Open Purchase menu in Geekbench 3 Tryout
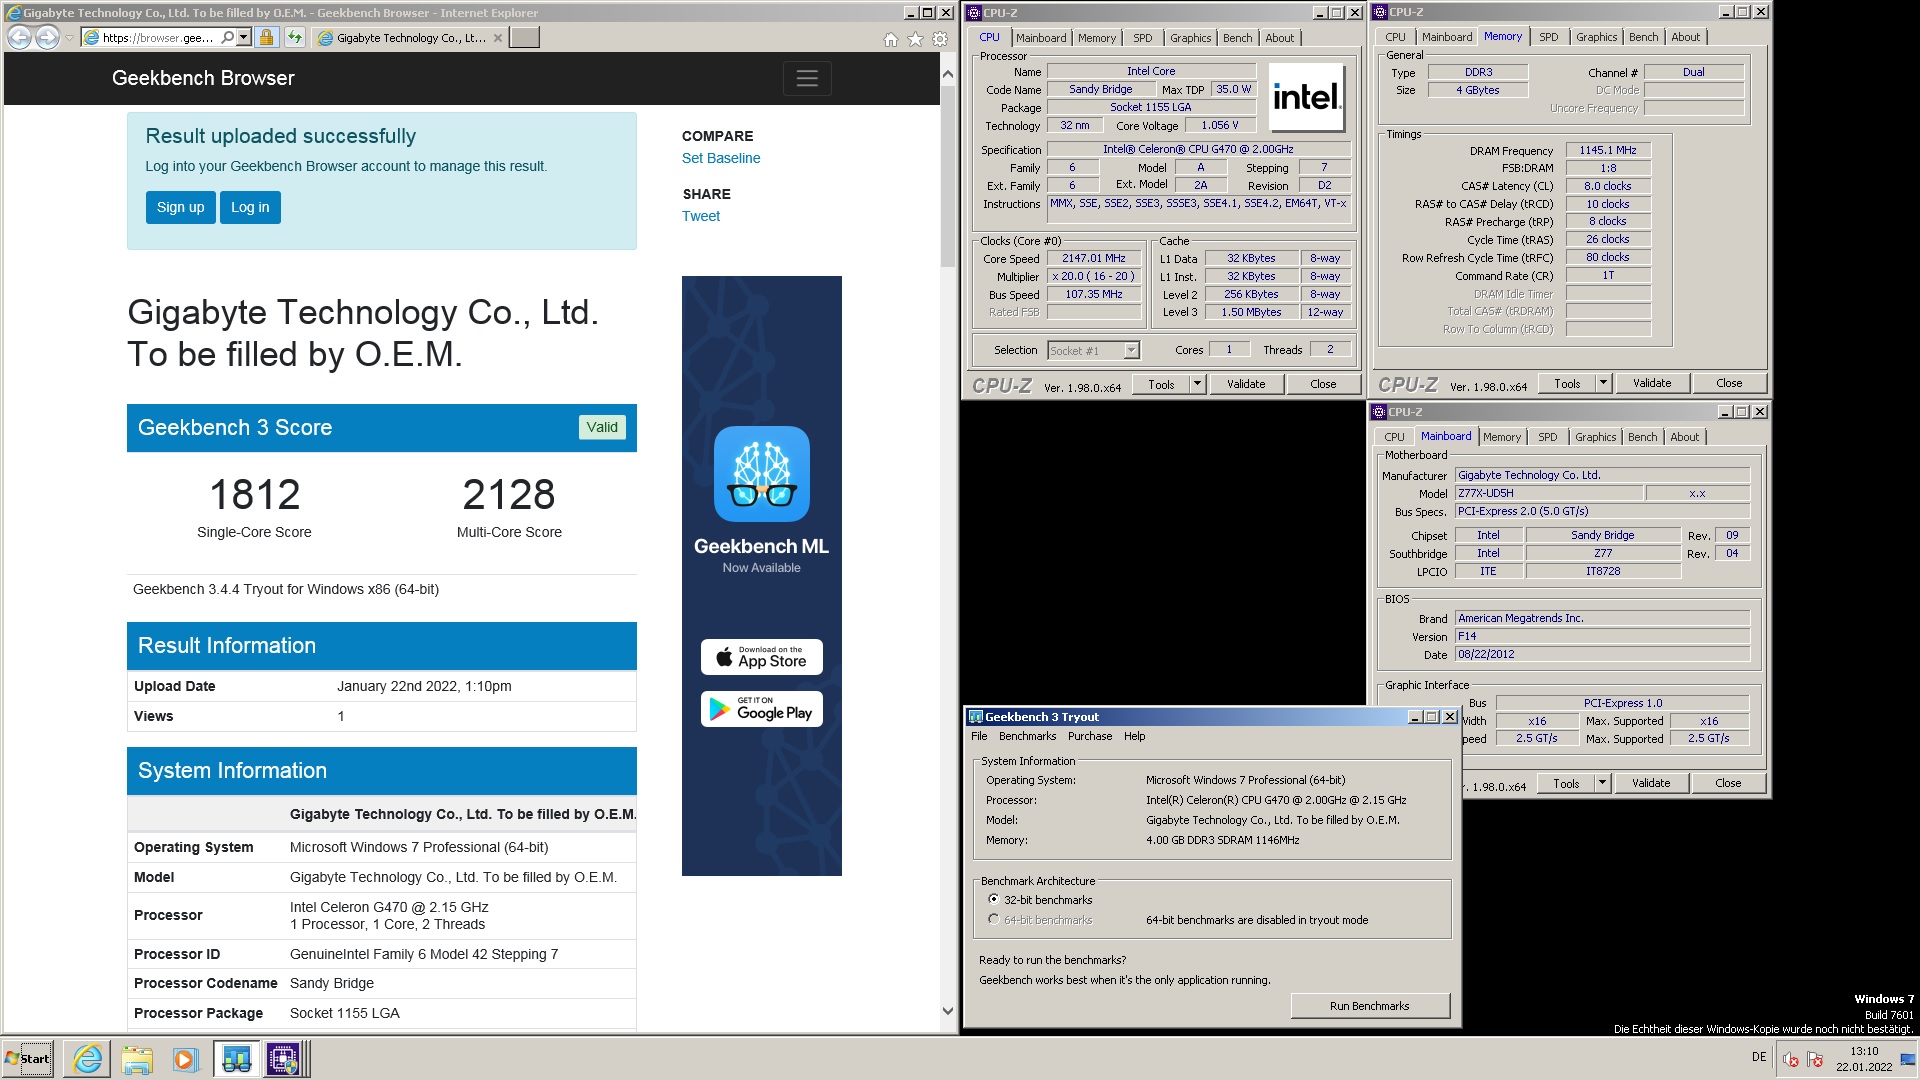Viewport: 1920px width, 1080px height. 1089,736
